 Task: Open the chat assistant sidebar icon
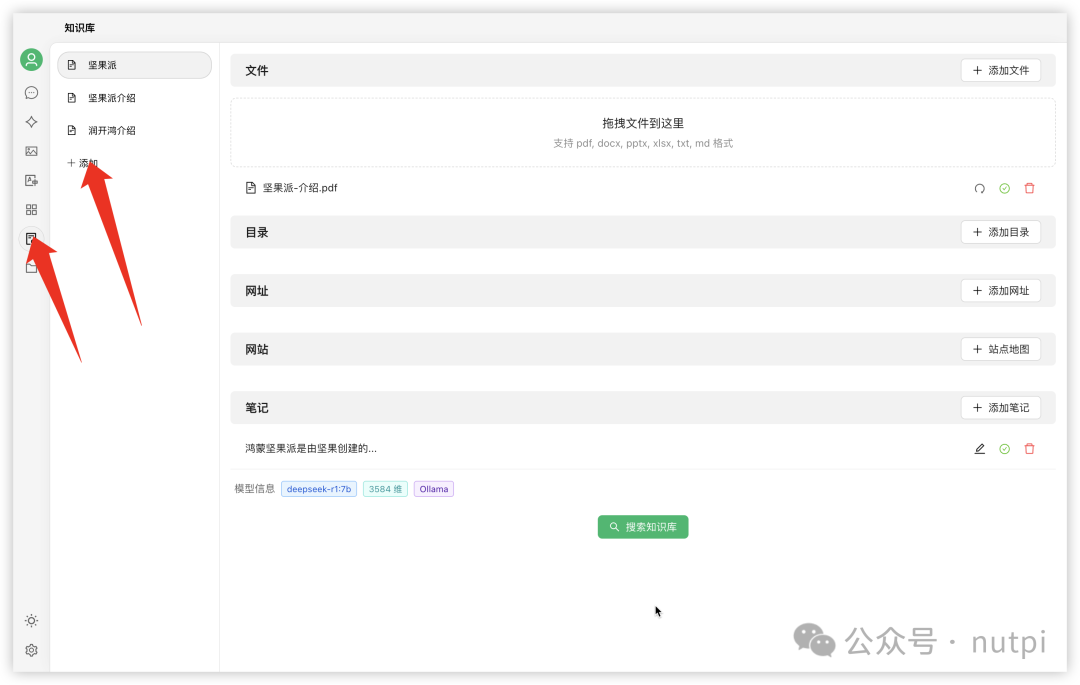coord(31,93)
